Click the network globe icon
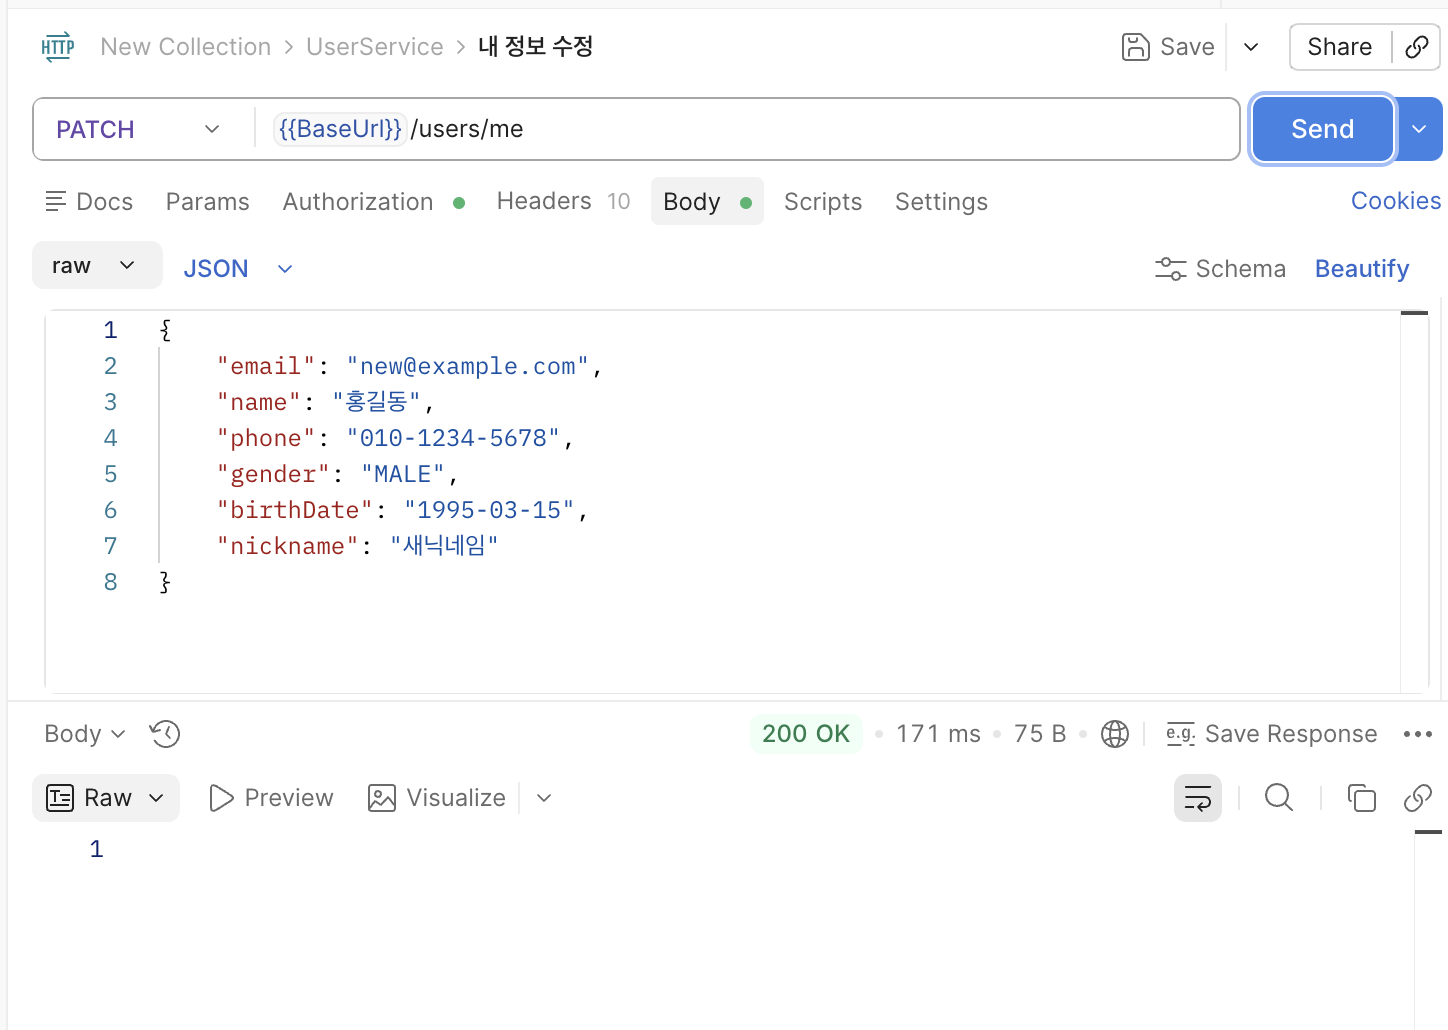 point(1115,734)
